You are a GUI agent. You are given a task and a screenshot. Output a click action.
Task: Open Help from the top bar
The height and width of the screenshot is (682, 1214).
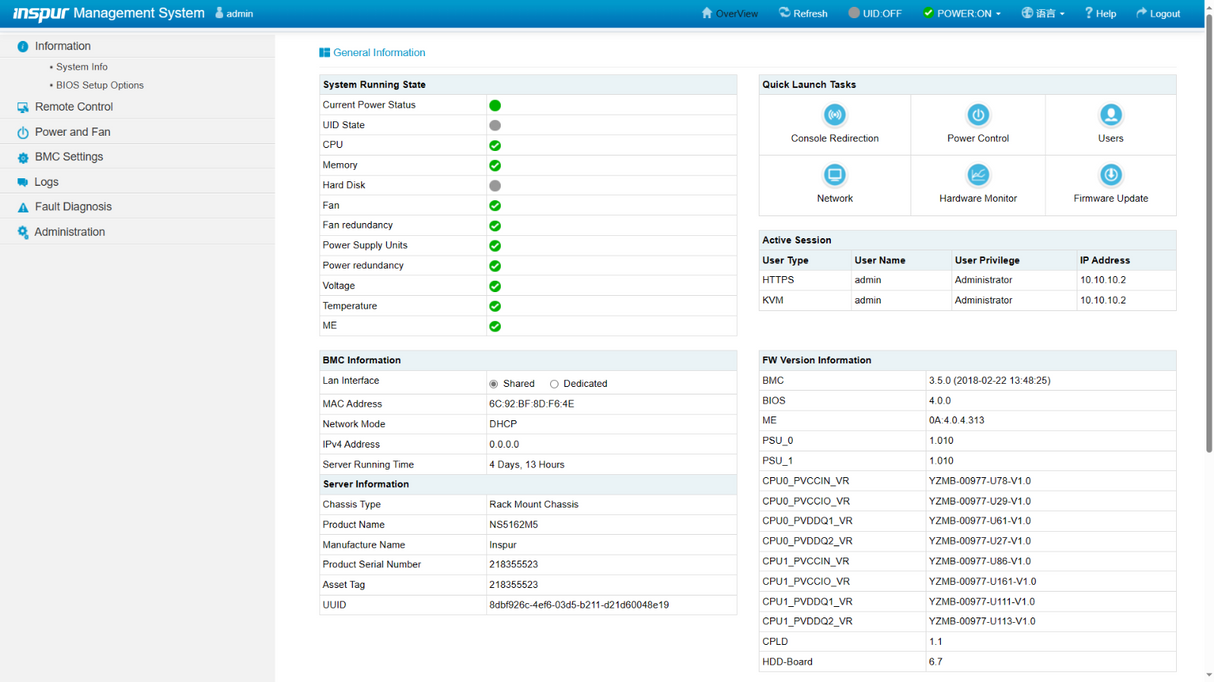click(1100, 13)
